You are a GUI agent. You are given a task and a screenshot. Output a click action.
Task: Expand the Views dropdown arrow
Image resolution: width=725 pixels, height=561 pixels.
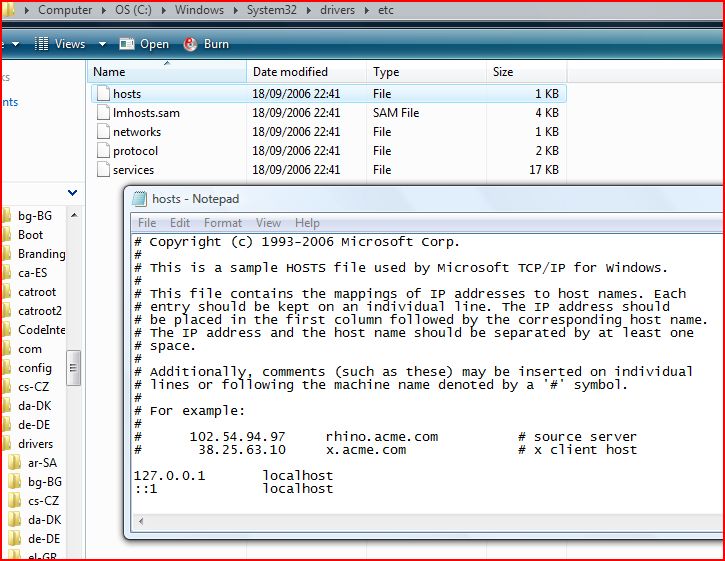click(102, 44)
